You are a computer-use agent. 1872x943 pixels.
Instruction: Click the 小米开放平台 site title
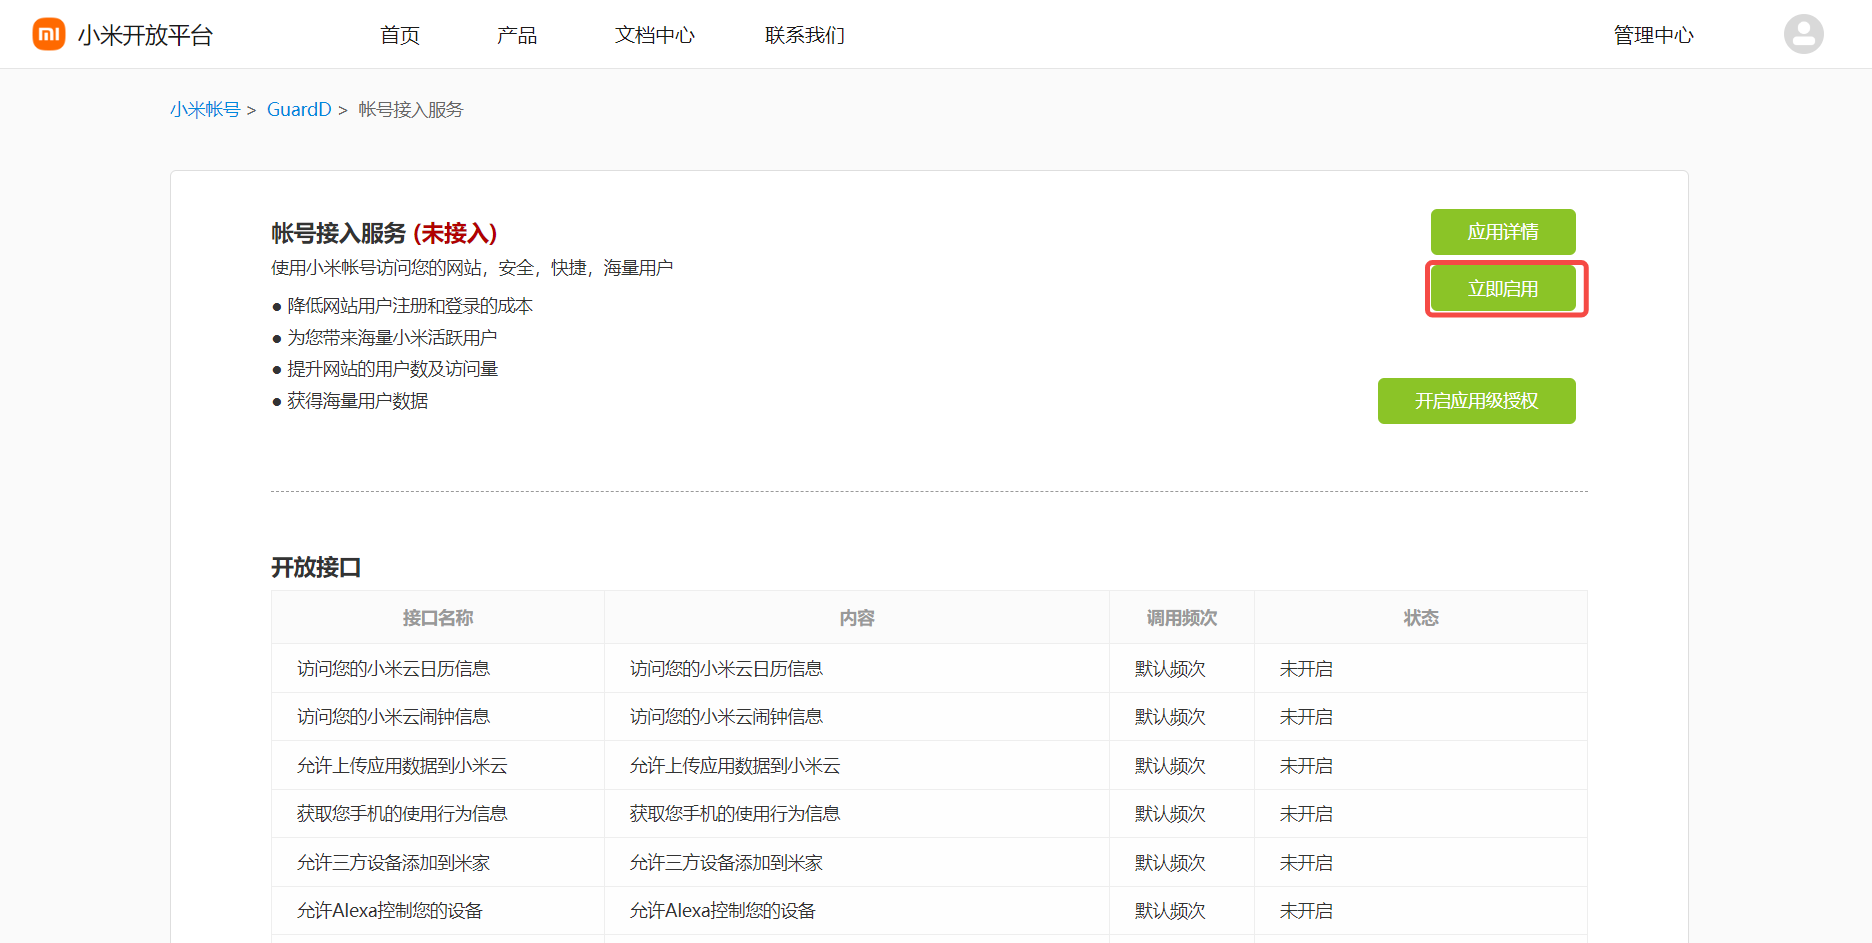(x=146, y=35)
